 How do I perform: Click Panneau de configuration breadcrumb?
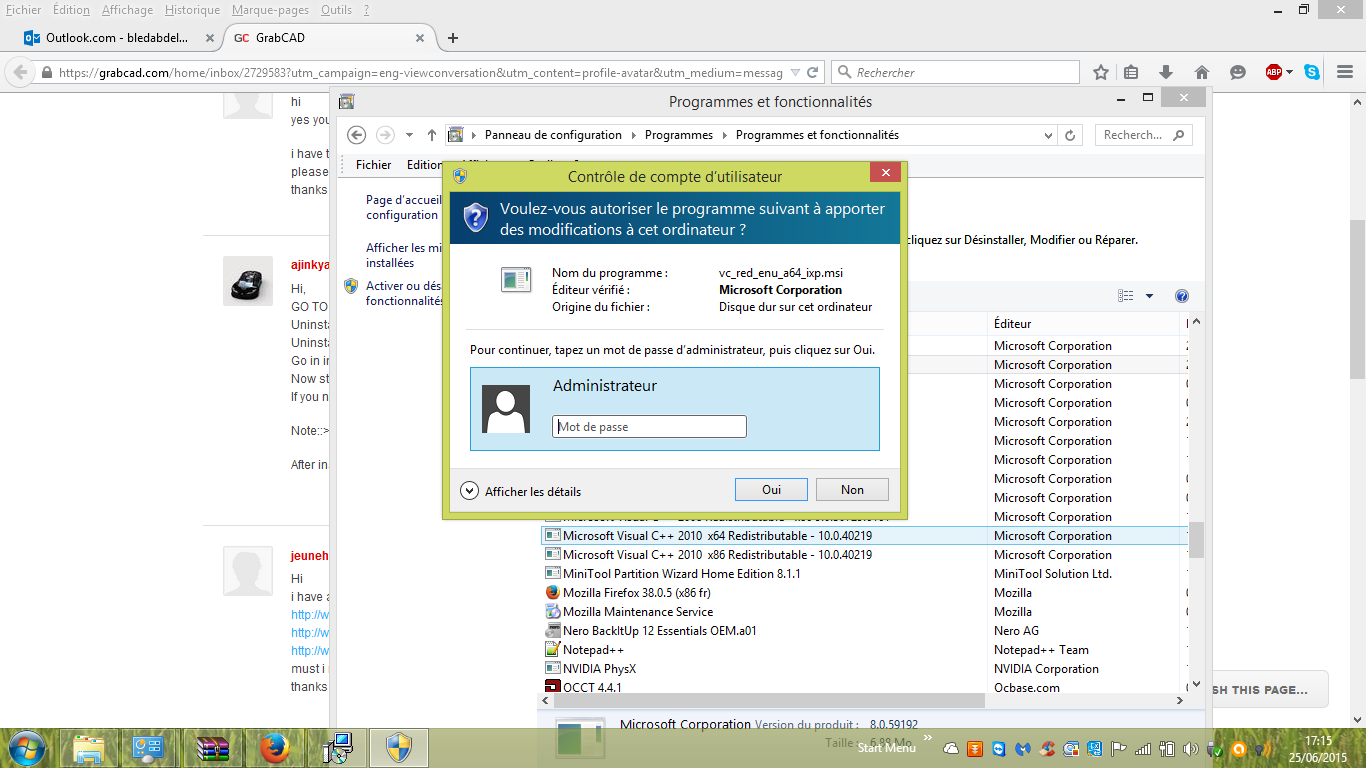tap(553, 135)
